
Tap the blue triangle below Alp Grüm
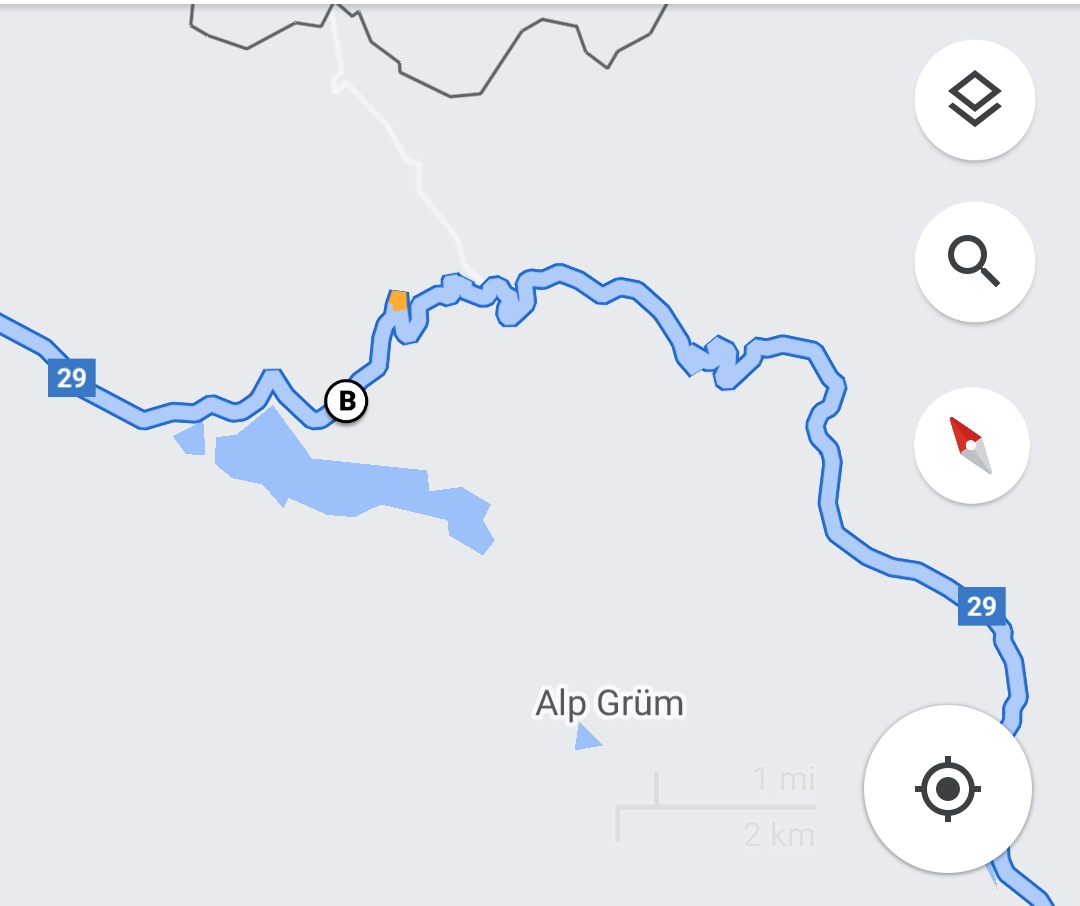tap(587, 737)
